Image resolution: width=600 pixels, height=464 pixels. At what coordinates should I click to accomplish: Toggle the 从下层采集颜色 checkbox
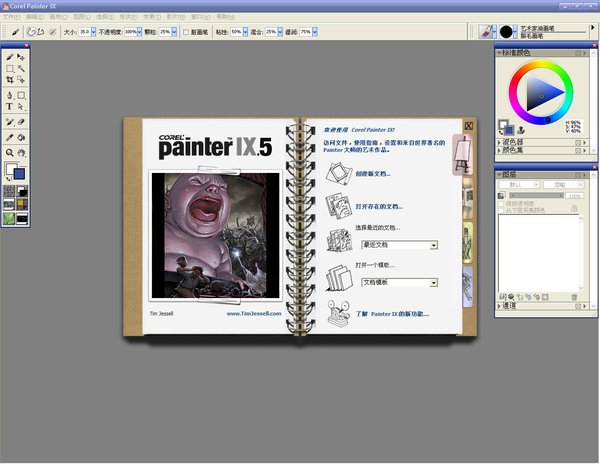point(501,210)
